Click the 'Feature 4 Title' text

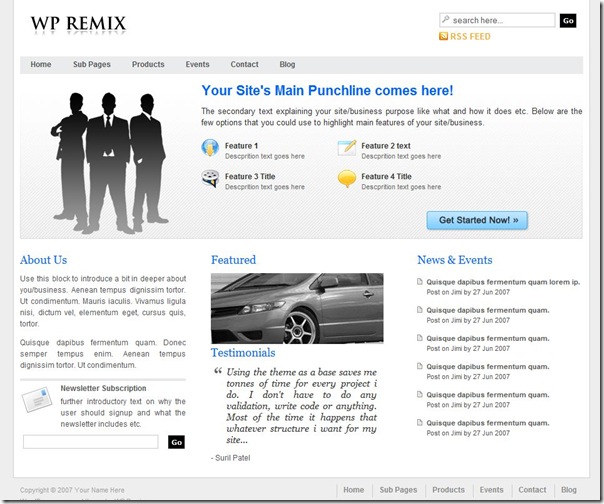point(386,176)
